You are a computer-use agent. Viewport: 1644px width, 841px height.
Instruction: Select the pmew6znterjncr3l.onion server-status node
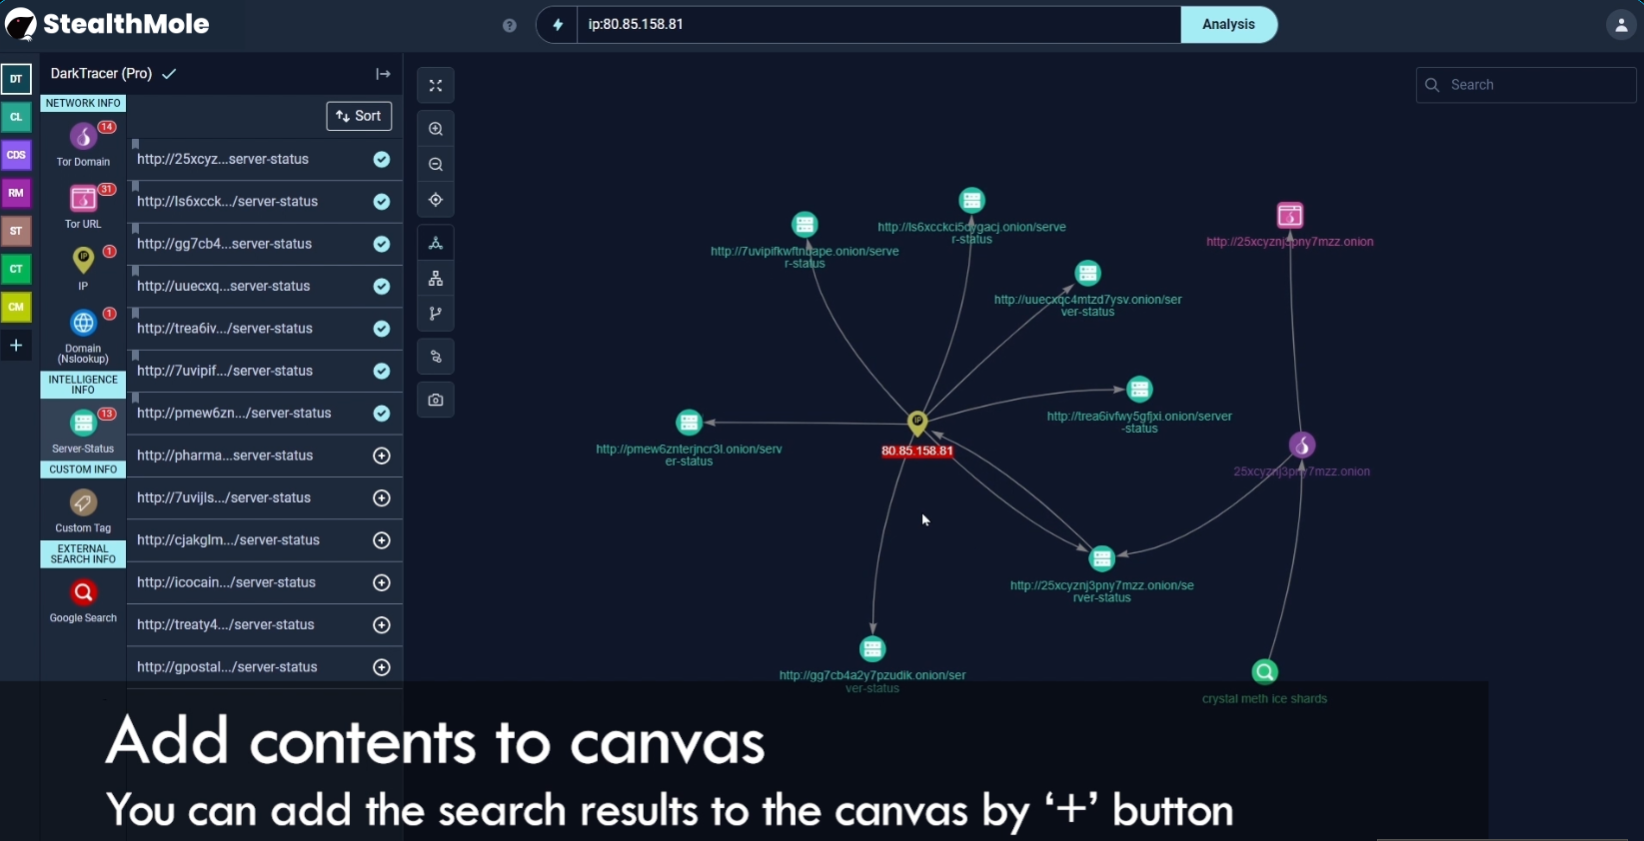point(689,422)
